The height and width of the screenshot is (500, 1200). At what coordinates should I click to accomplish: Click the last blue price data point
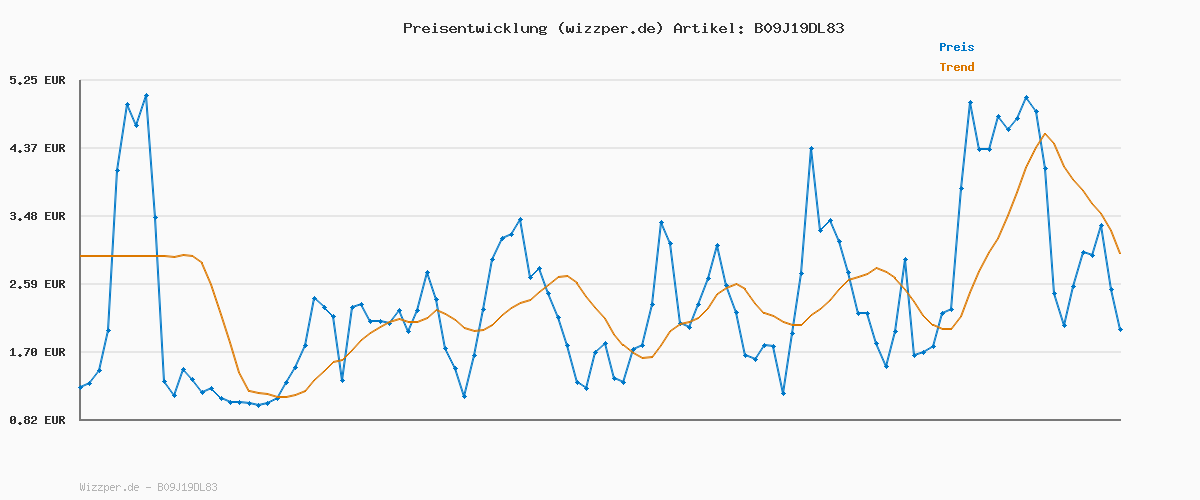(x=1120, y=329)
